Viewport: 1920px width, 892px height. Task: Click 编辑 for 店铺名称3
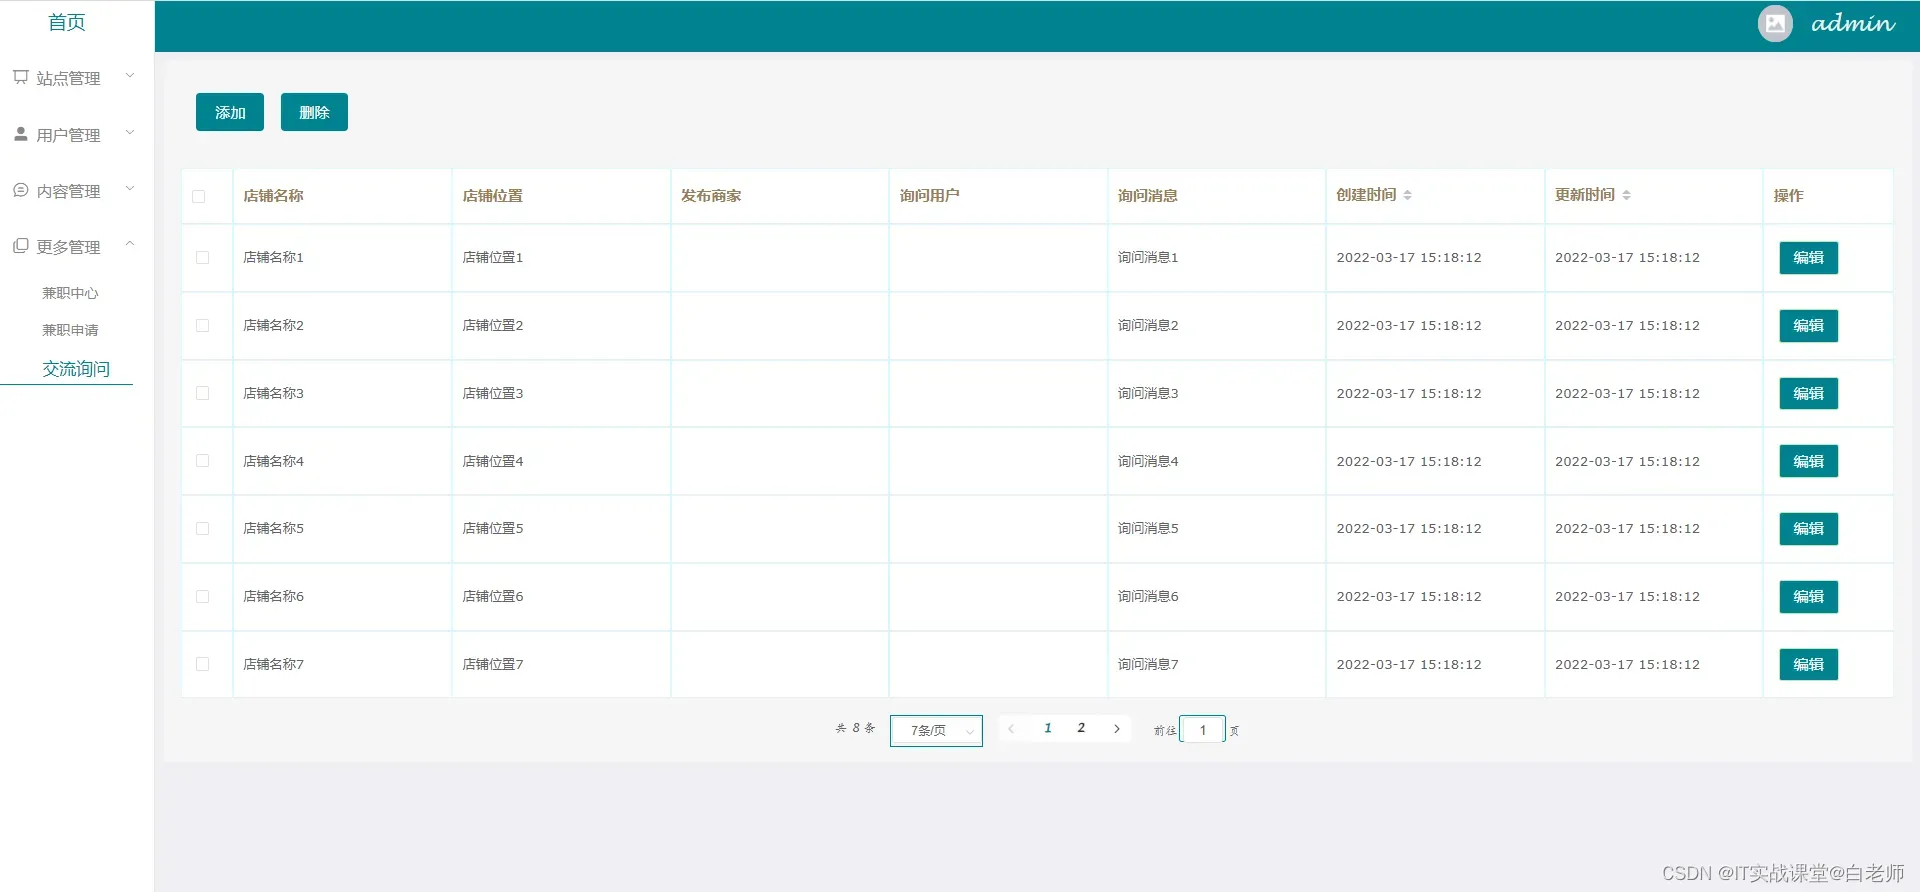click(1808, 394)
